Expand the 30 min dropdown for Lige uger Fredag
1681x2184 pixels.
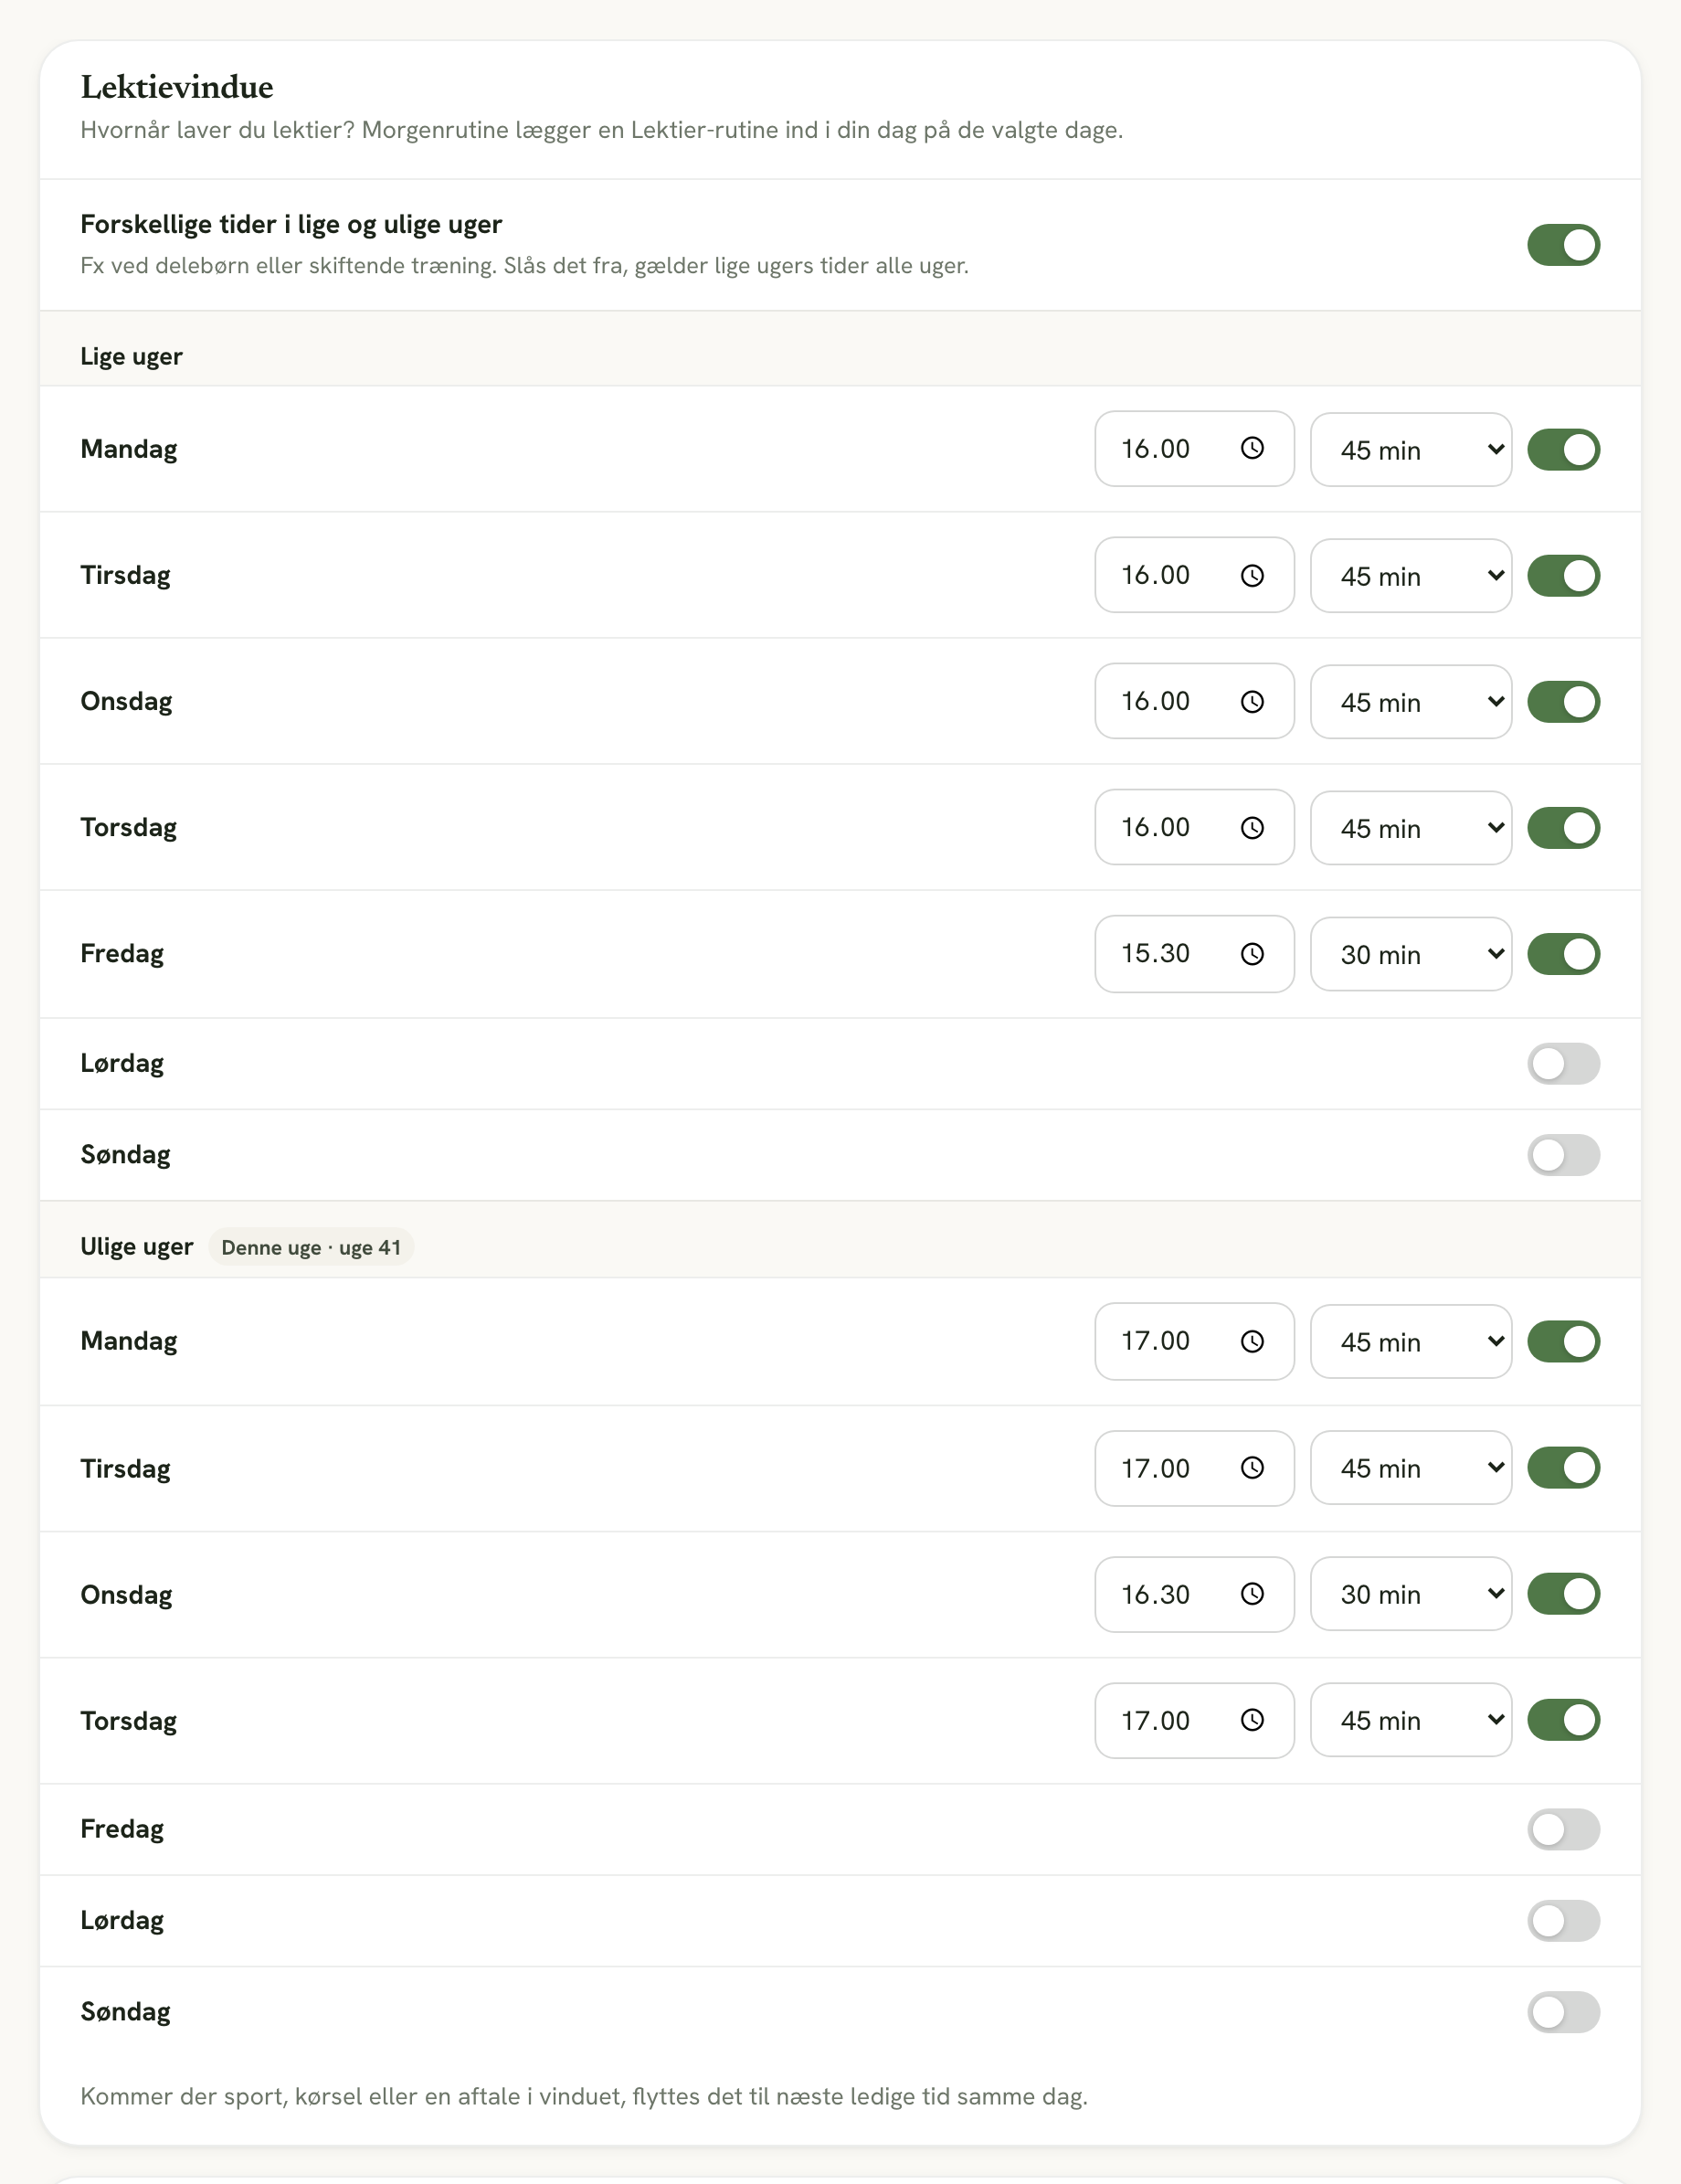[1411, 954]
